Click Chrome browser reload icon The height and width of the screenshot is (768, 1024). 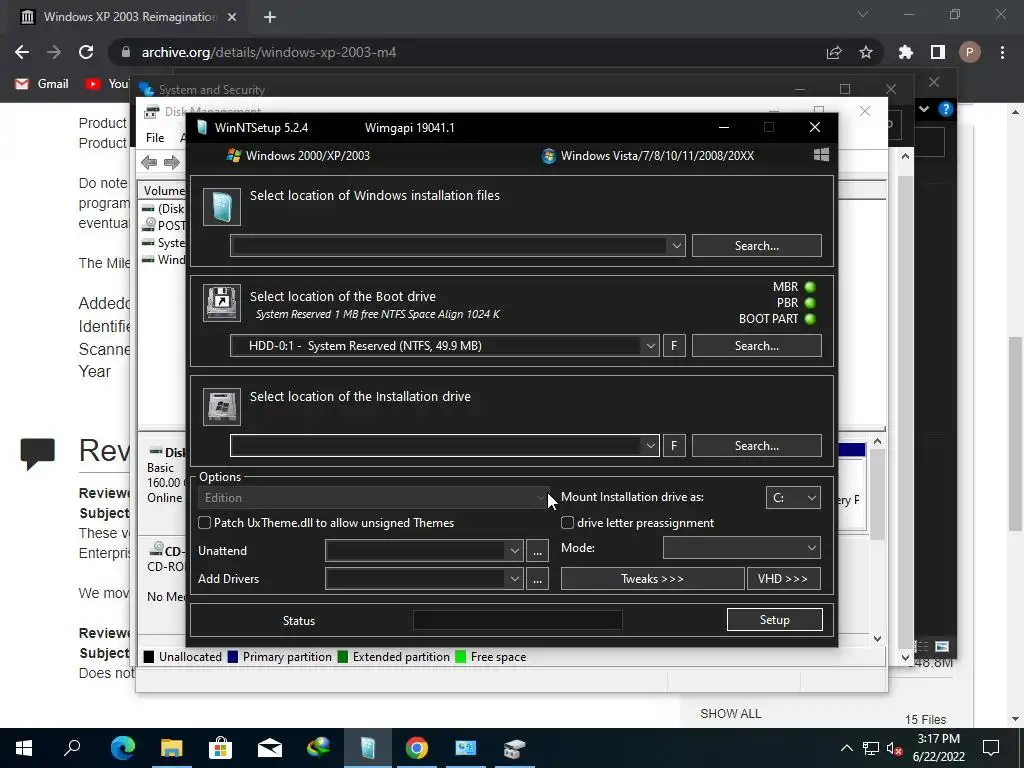(x=86, y=52)
